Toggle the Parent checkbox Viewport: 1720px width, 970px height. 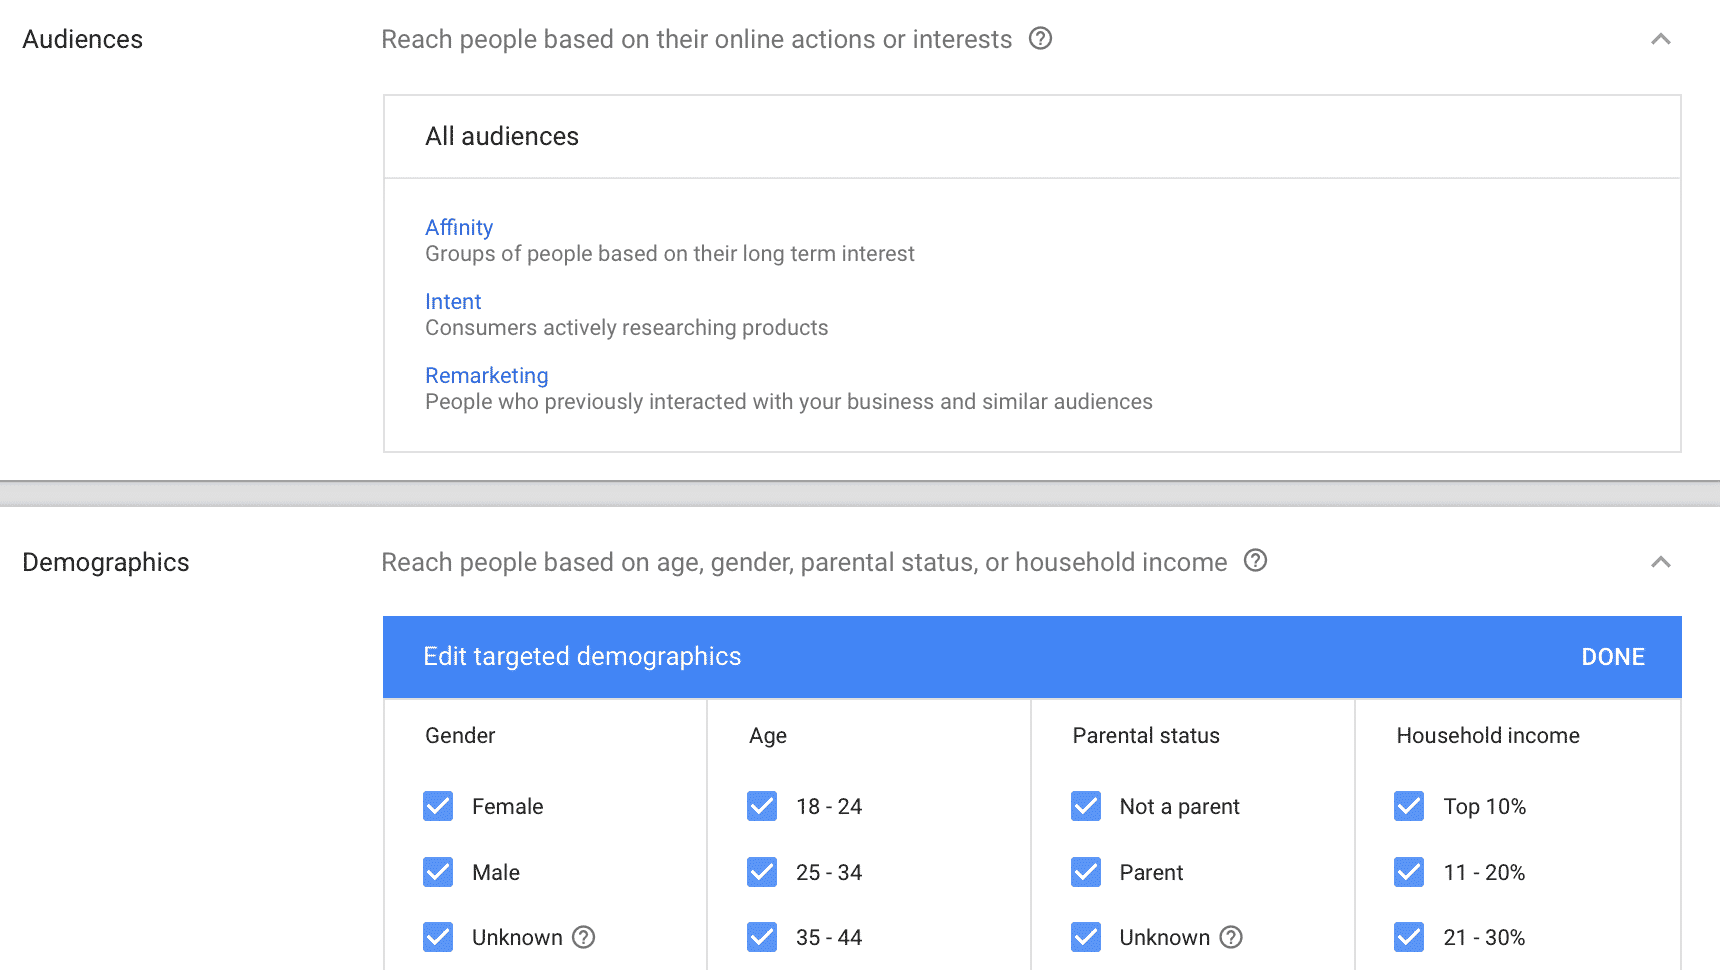[1086, 872]
